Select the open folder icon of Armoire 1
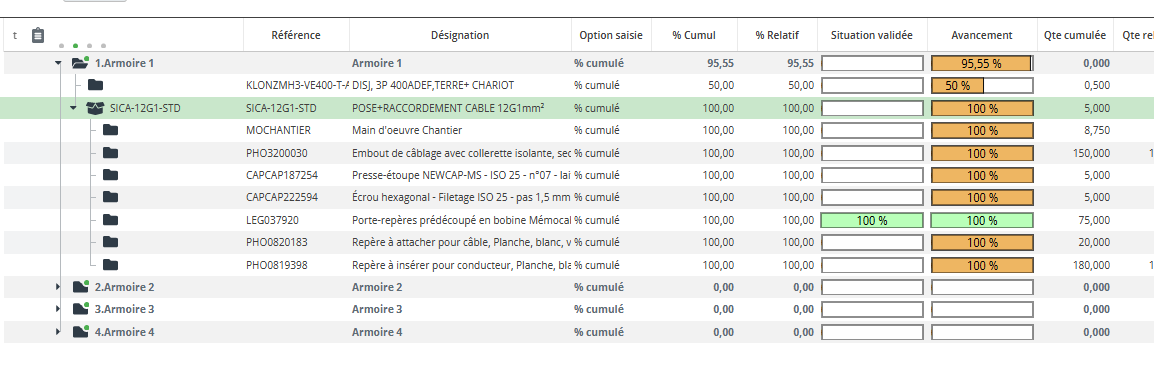Screen dimensions: 1154x371 [x=80, y=63]
